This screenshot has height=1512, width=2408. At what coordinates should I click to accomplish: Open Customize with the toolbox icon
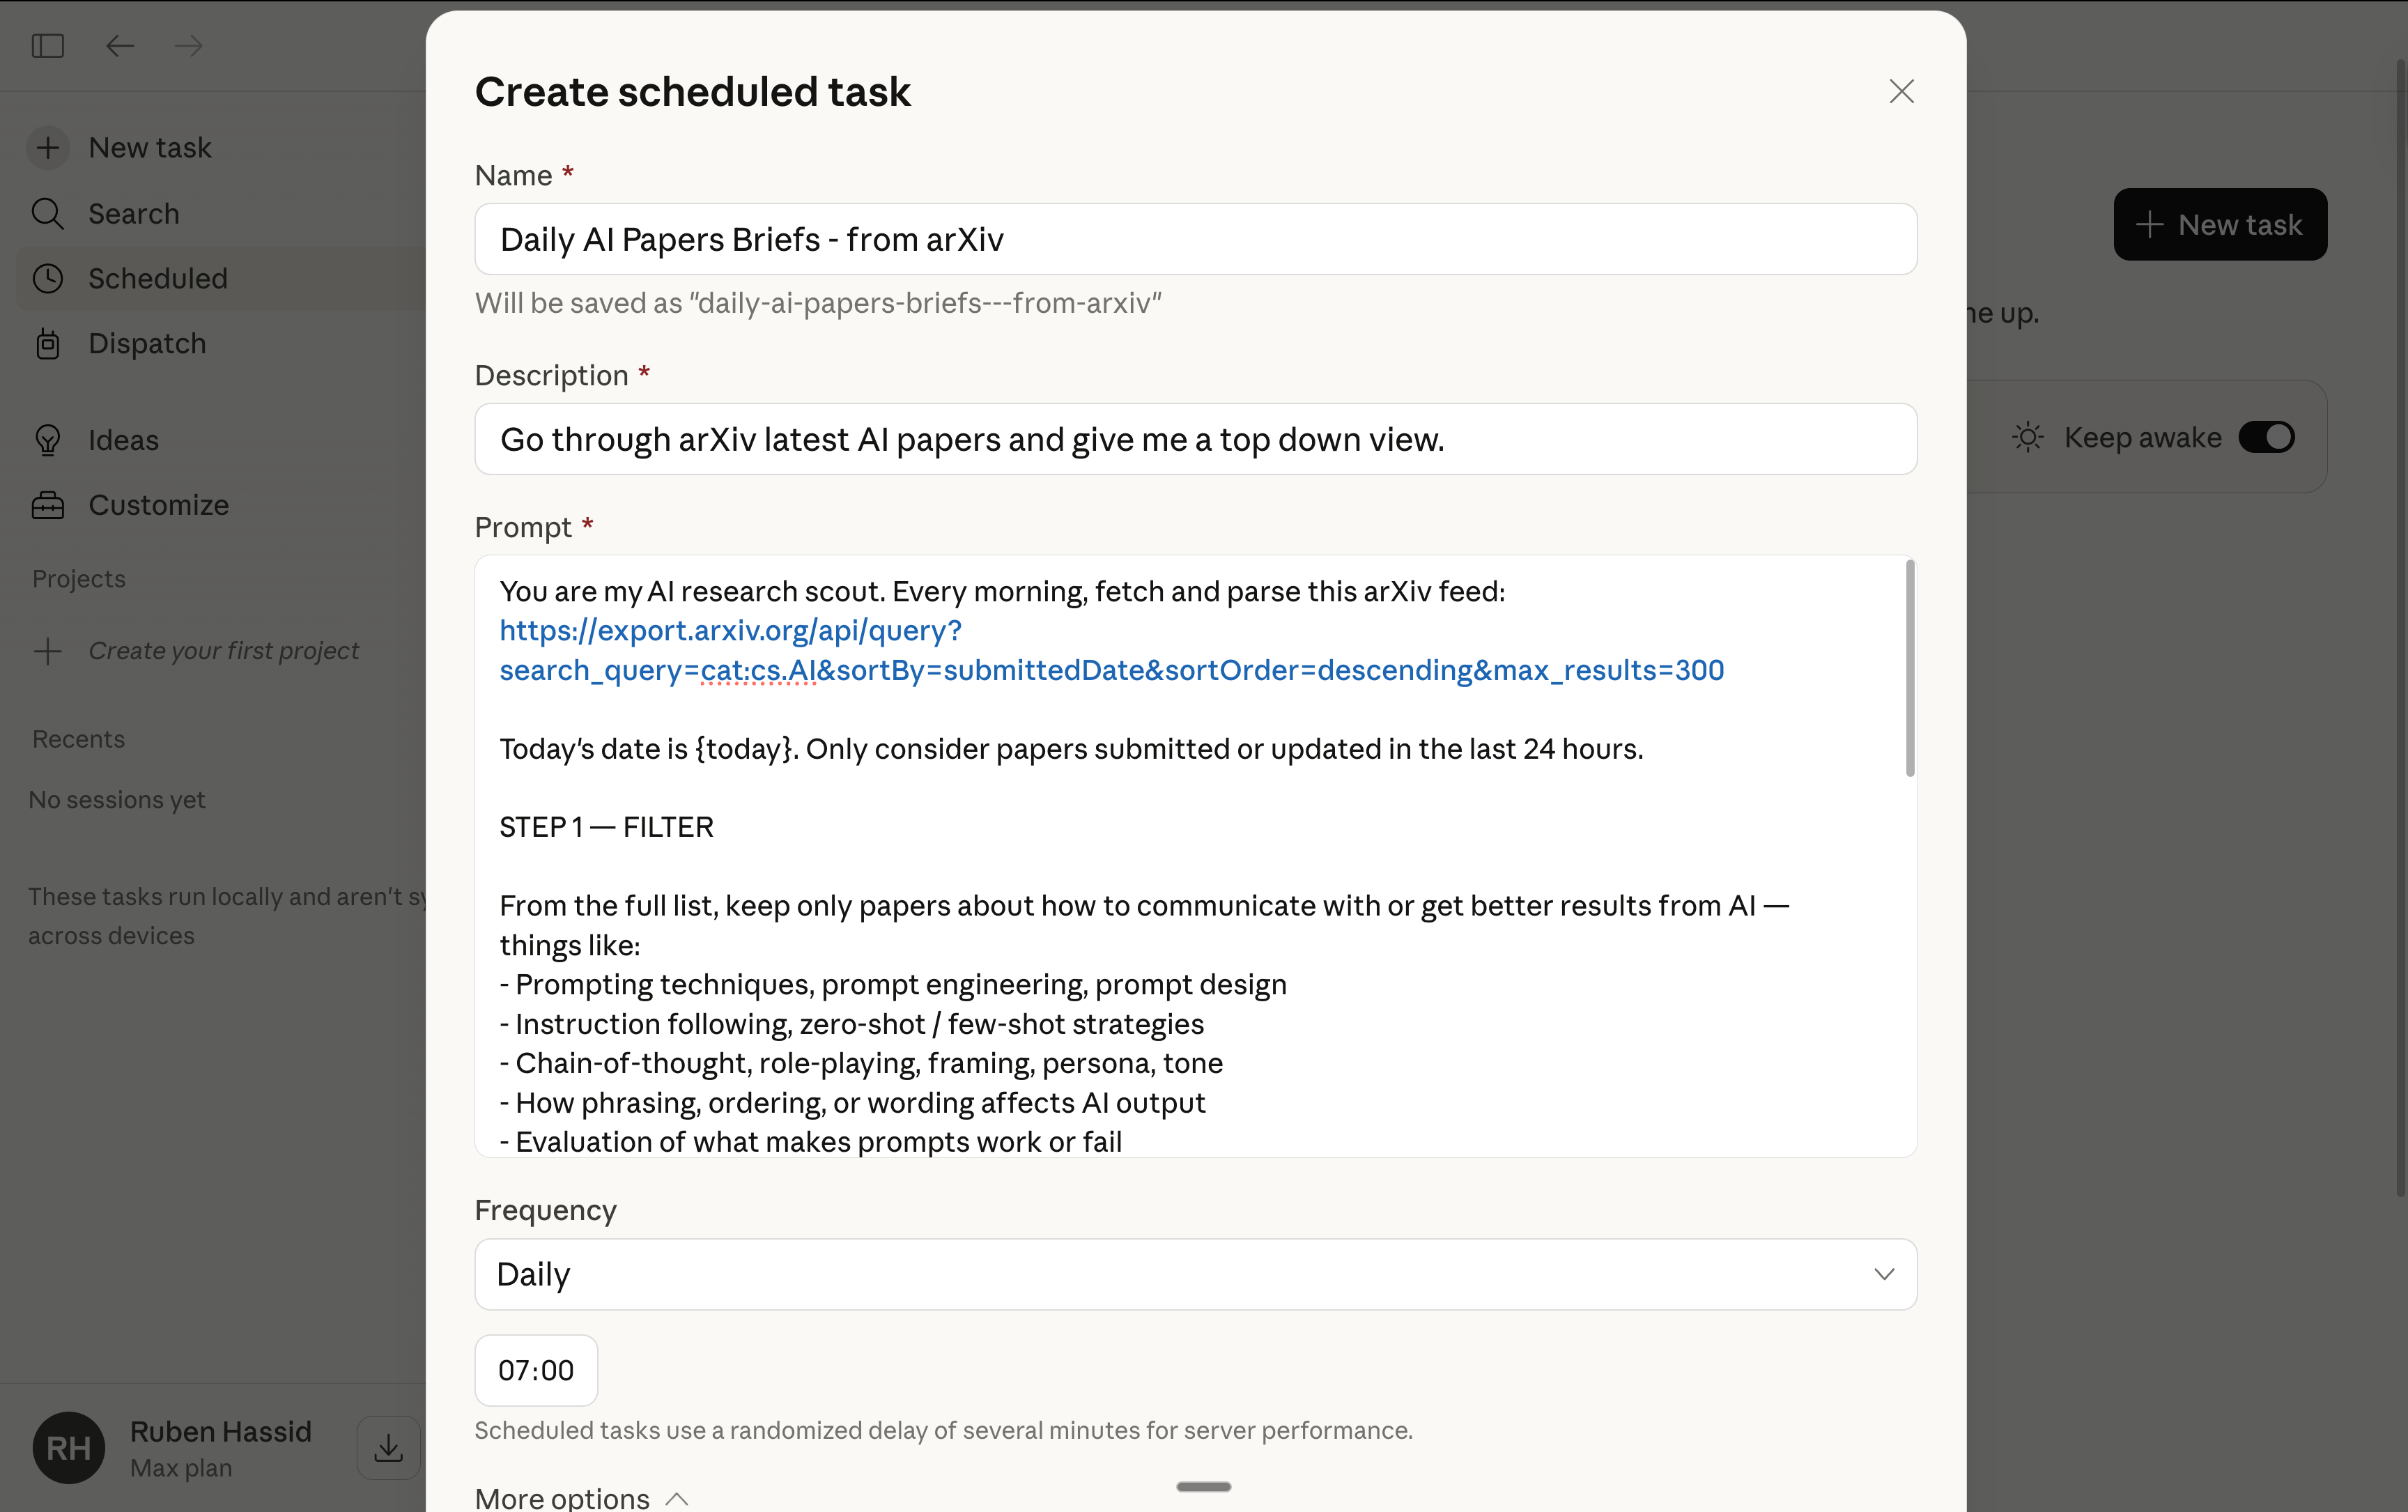[158, 505]
